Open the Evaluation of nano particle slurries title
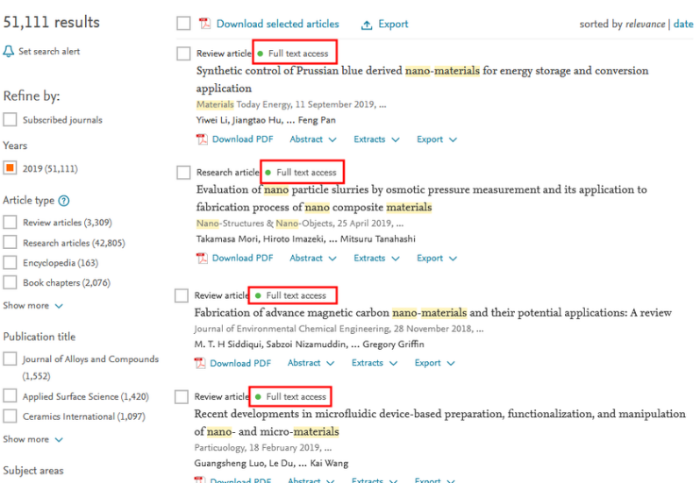Screen dimensions: 700x483 tap(421, 198)
